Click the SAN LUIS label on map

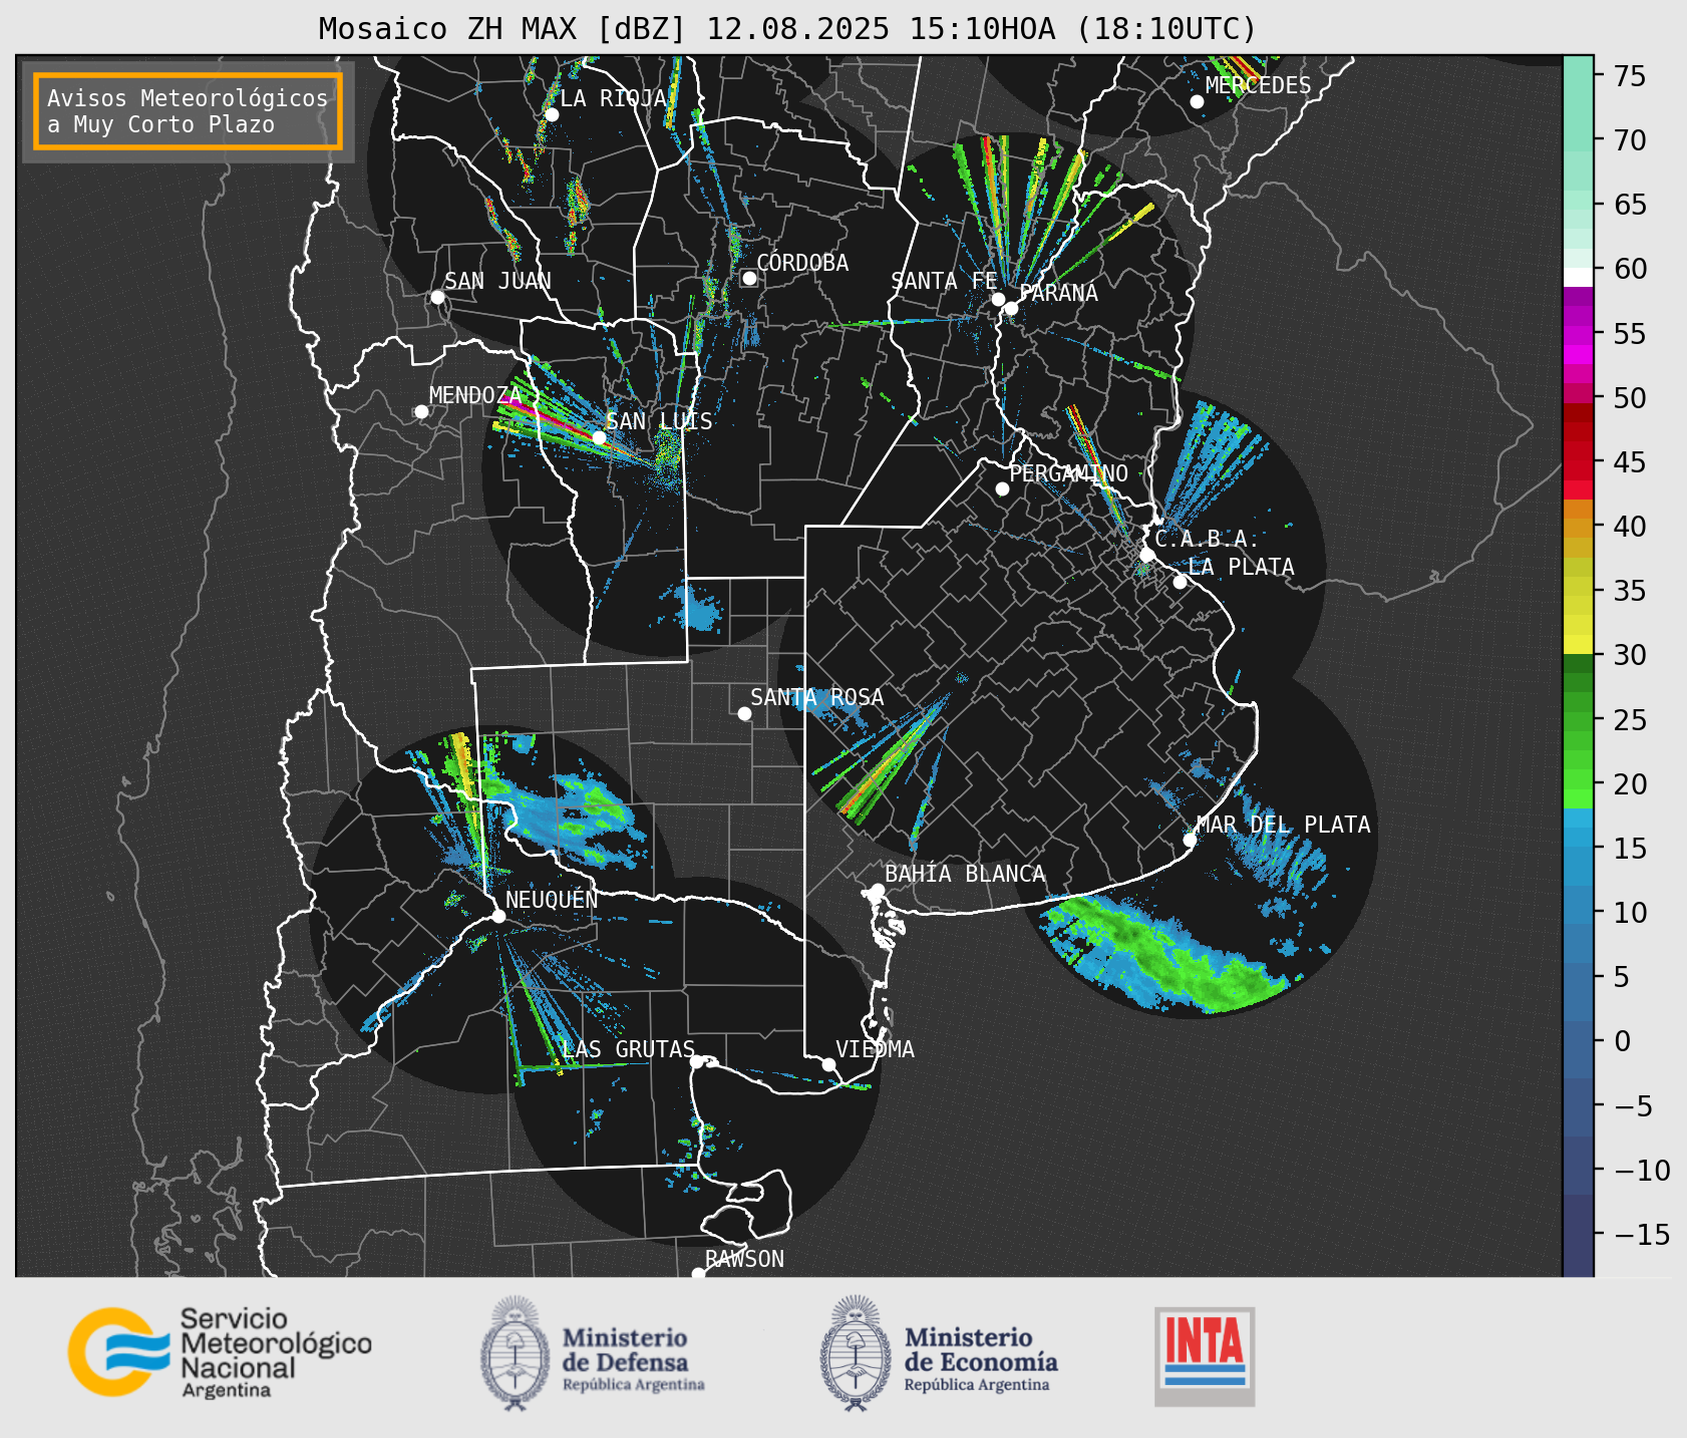pyautogui.click(x=659, y=421)
